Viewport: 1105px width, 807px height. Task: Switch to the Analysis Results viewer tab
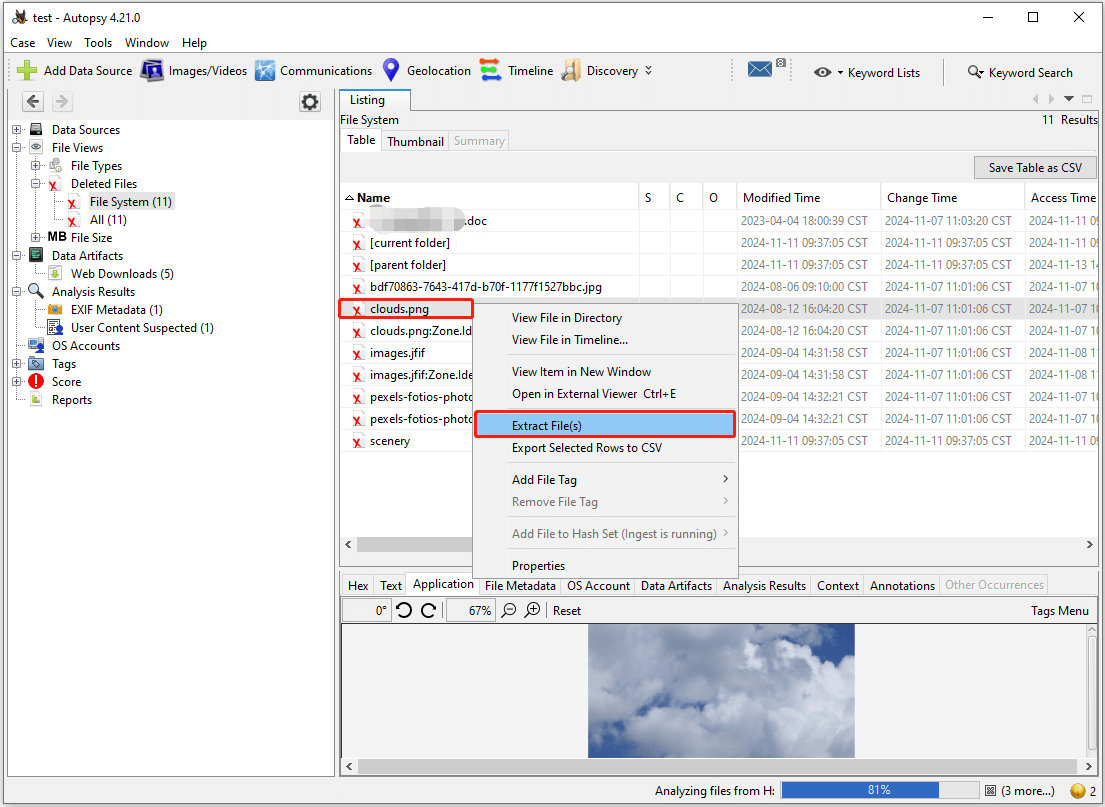click(764, 585)
